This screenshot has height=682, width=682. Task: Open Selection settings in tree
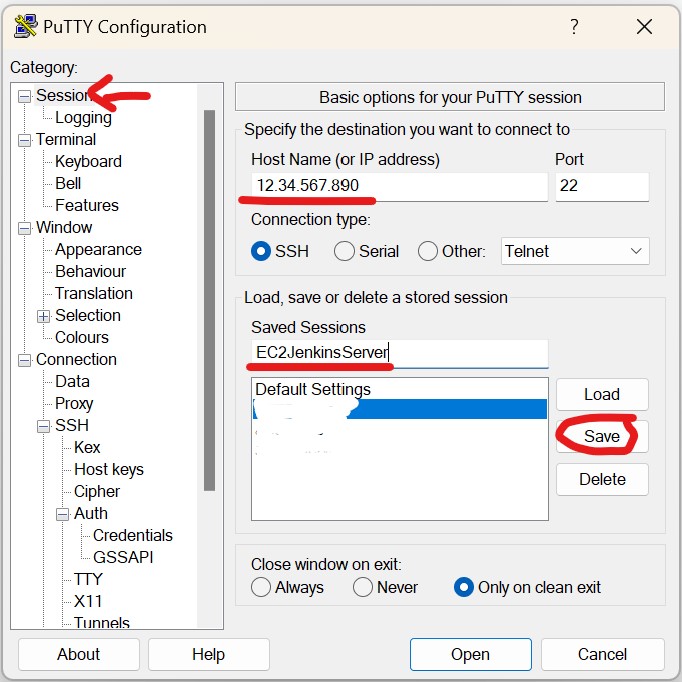(x=88, y=315)
